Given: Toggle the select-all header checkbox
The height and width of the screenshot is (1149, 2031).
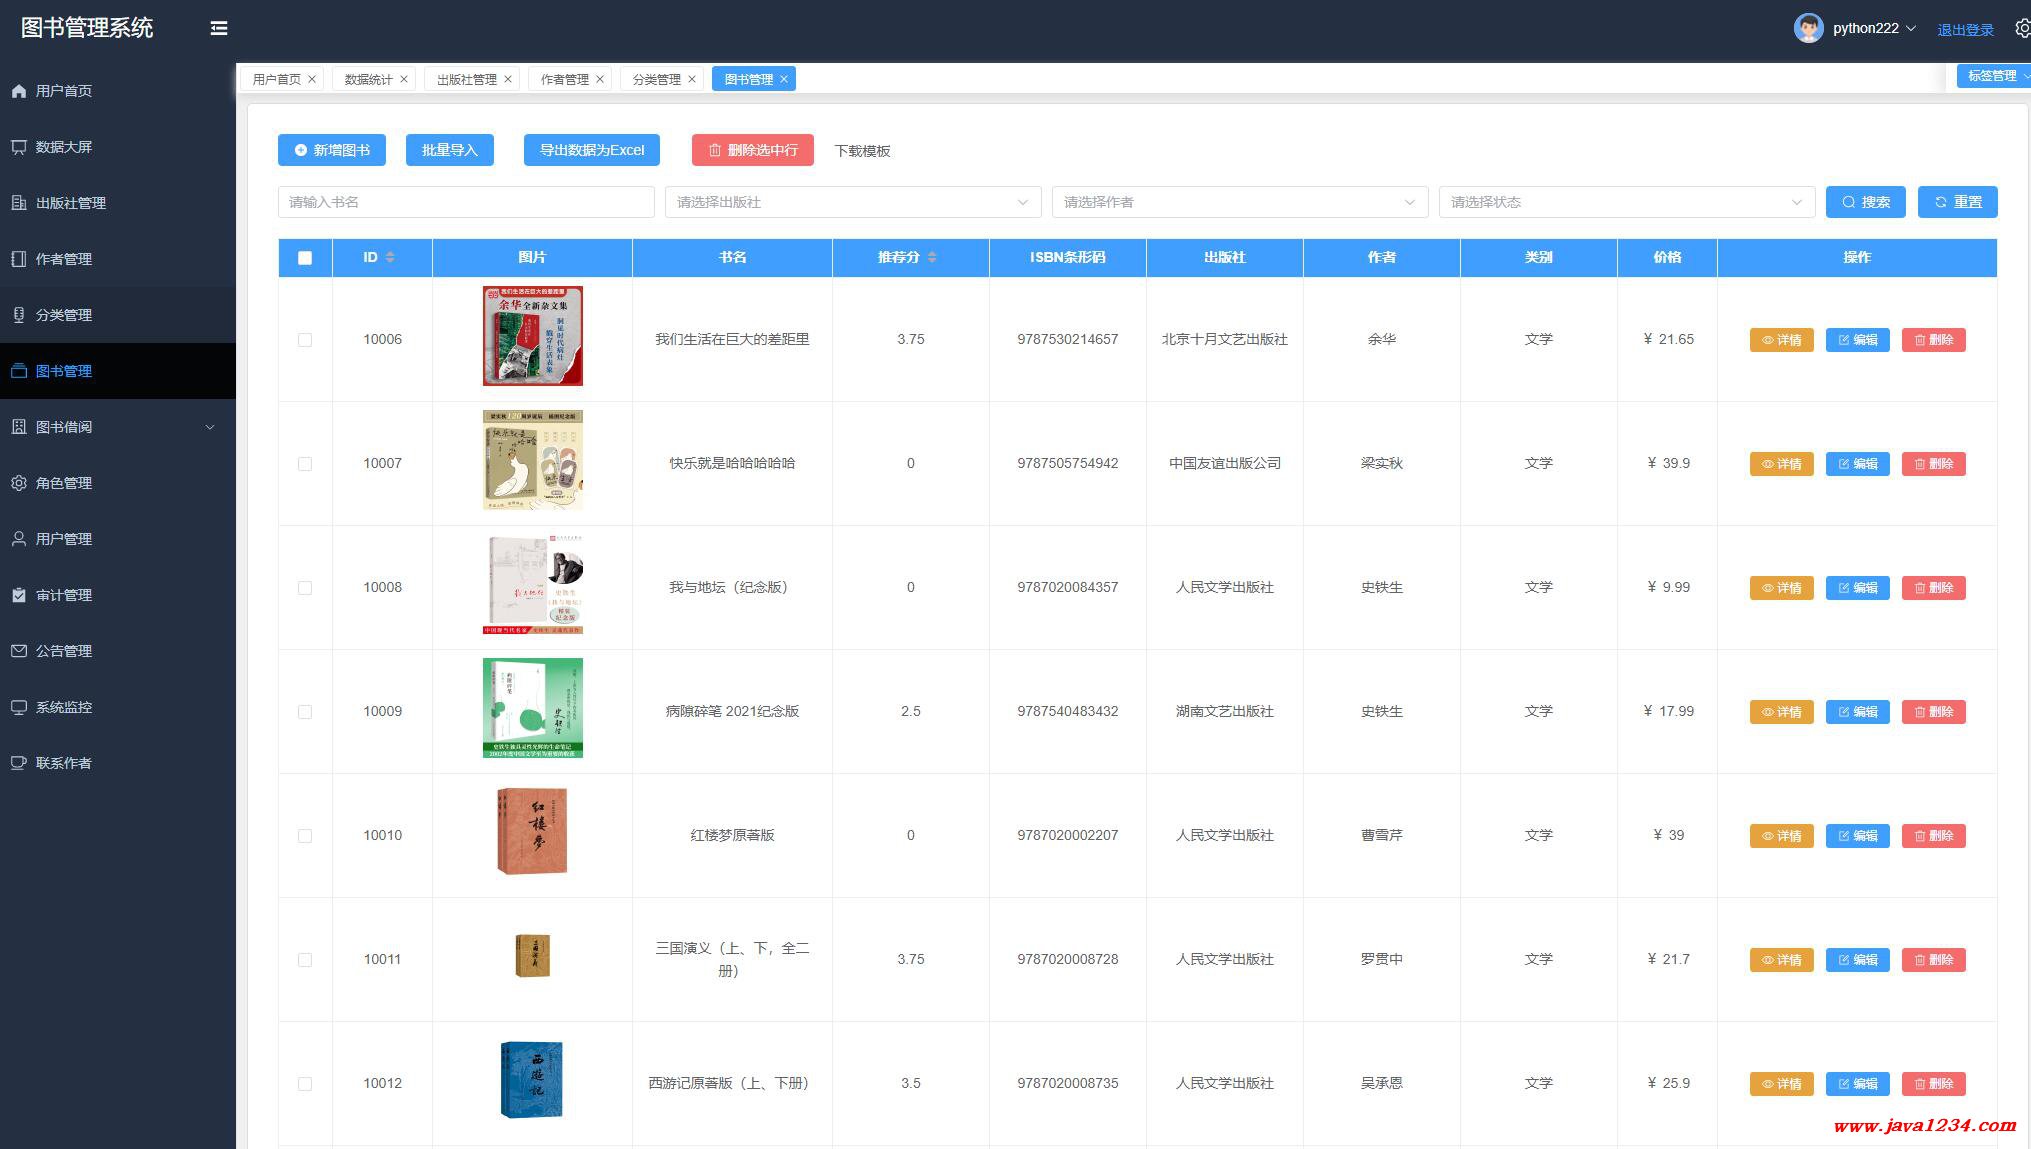Looking at the screenshot, I should (305, 258).
